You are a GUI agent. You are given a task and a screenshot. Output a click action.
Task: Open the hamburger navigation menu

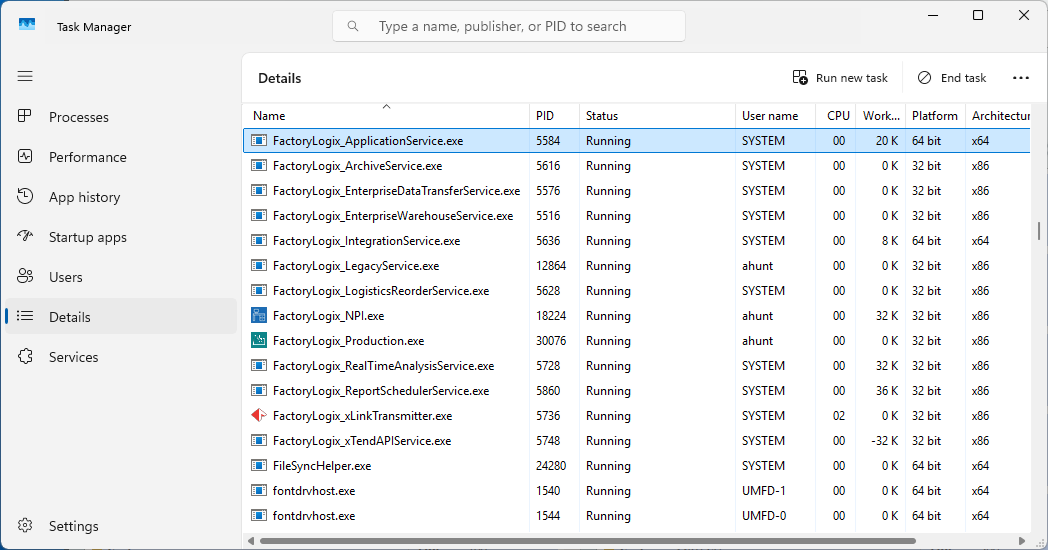click(x=25, y=76)
